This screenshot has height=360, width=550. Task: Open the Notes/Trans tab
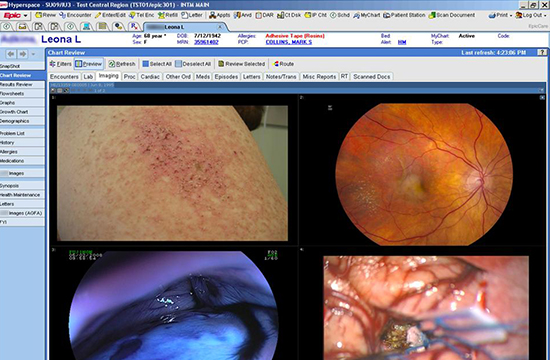281,76
